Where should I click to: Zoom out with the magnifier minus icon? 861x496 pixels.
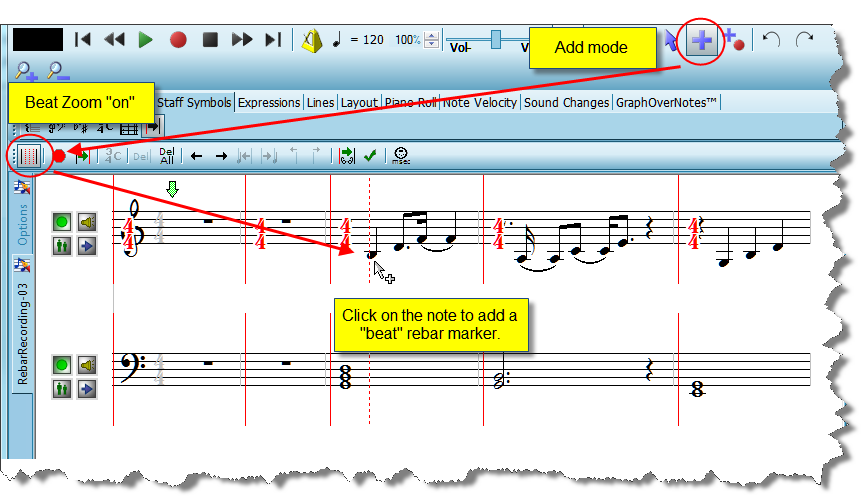[57, 70]
